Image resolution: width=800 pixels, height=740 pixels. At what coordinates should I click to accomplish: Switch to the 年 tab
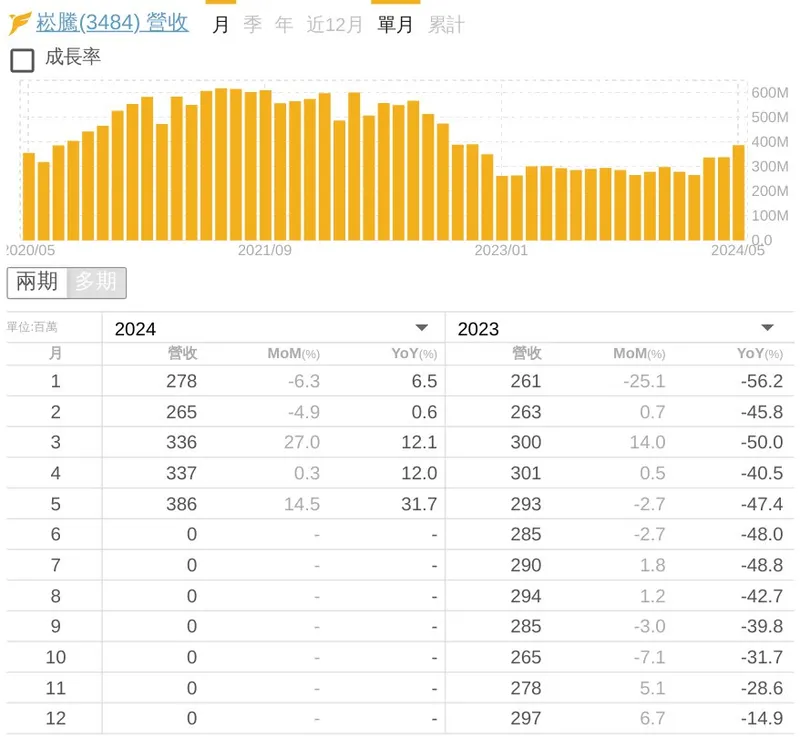pos(284,24)
